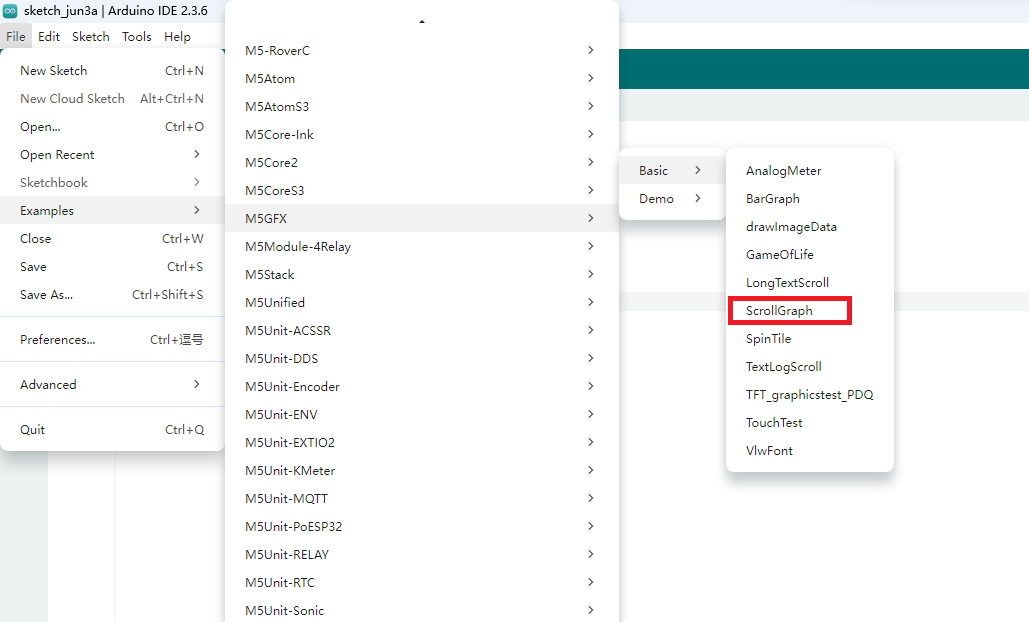Screen dimensions: 1029x622
Task: Select Save As... menu entry
Action: (x=112, y=295)
